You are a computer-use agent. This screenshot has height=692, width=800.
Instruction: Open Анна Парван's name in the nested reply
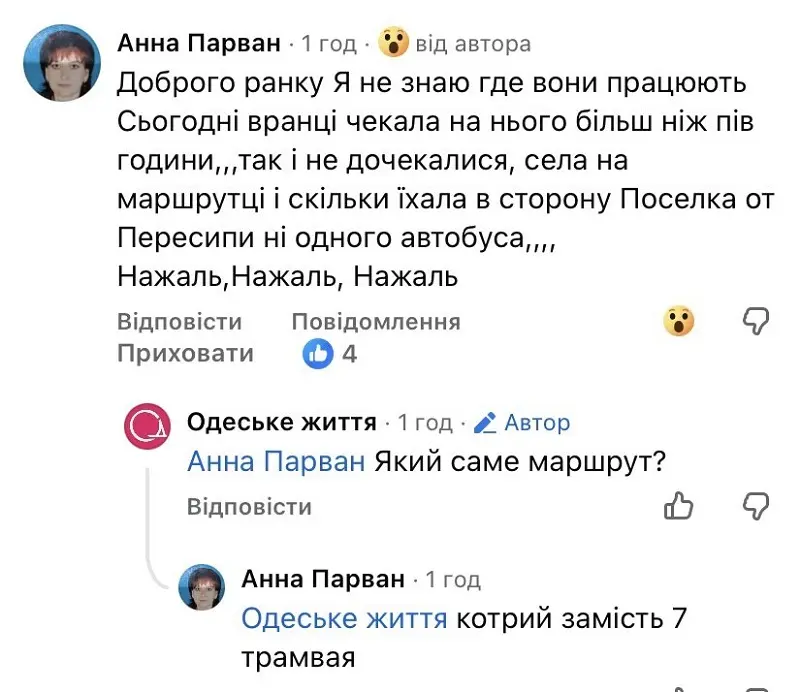click(323, 579)
